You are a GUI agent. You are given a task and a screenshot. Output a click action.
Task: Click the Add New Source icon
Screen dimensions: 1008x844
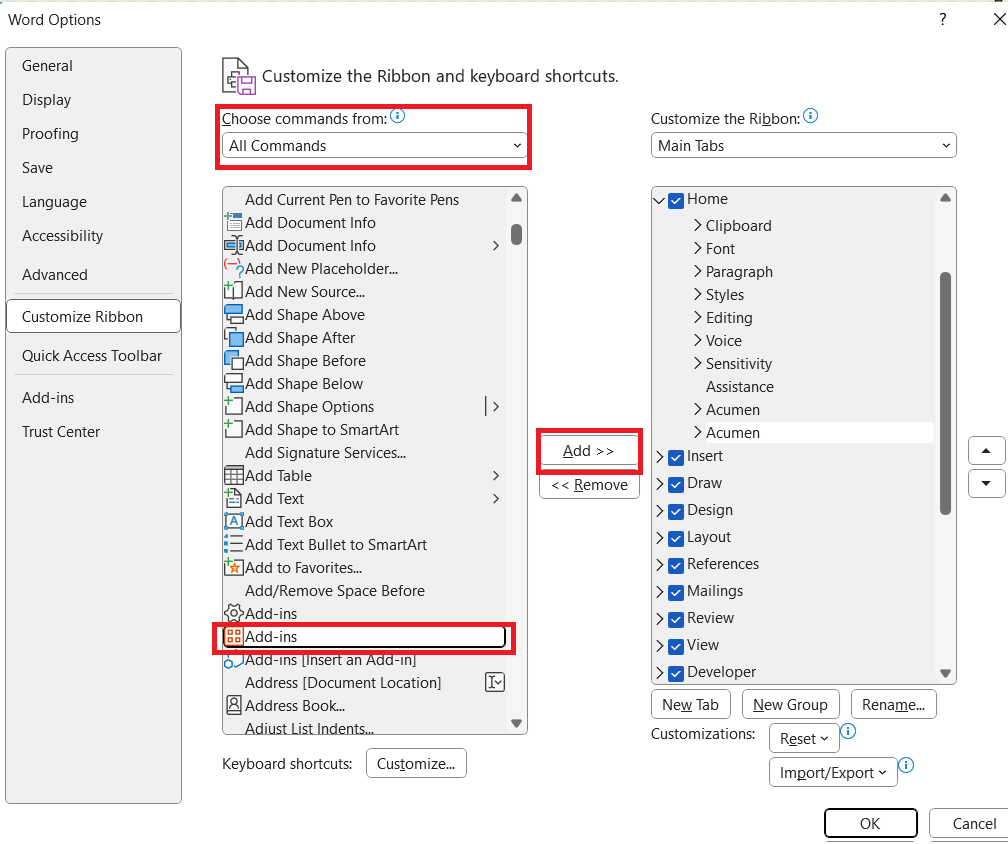point(233,292)
